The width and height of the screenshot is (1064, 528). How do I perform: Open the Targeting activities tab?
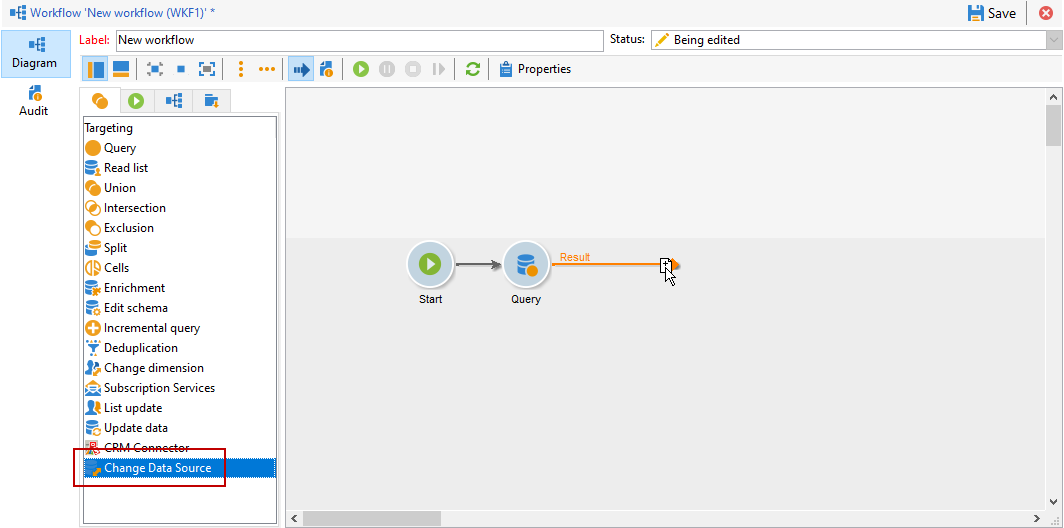(x=100, y=101)
